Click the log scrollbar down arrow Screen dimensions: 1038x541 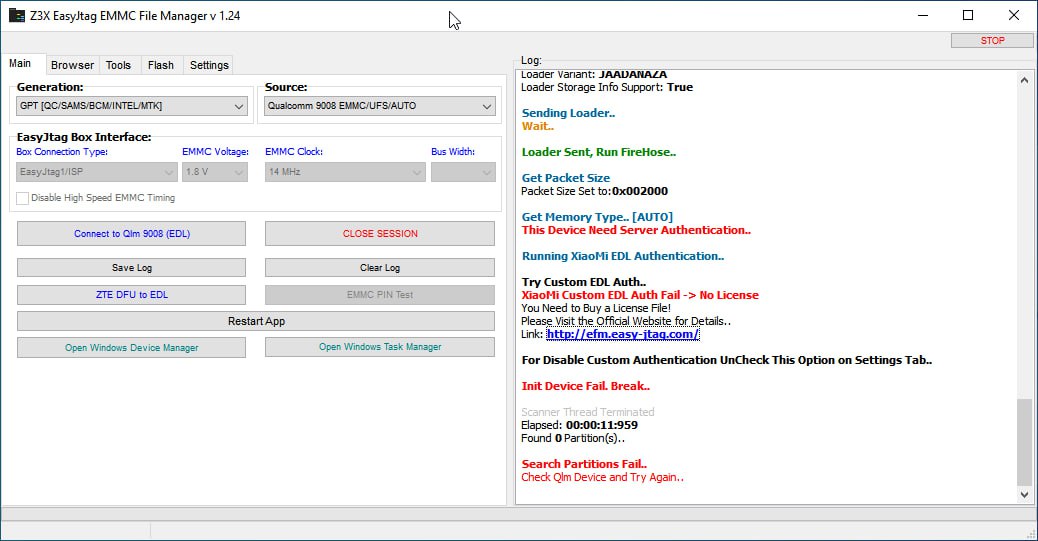tap(1024, 494)
